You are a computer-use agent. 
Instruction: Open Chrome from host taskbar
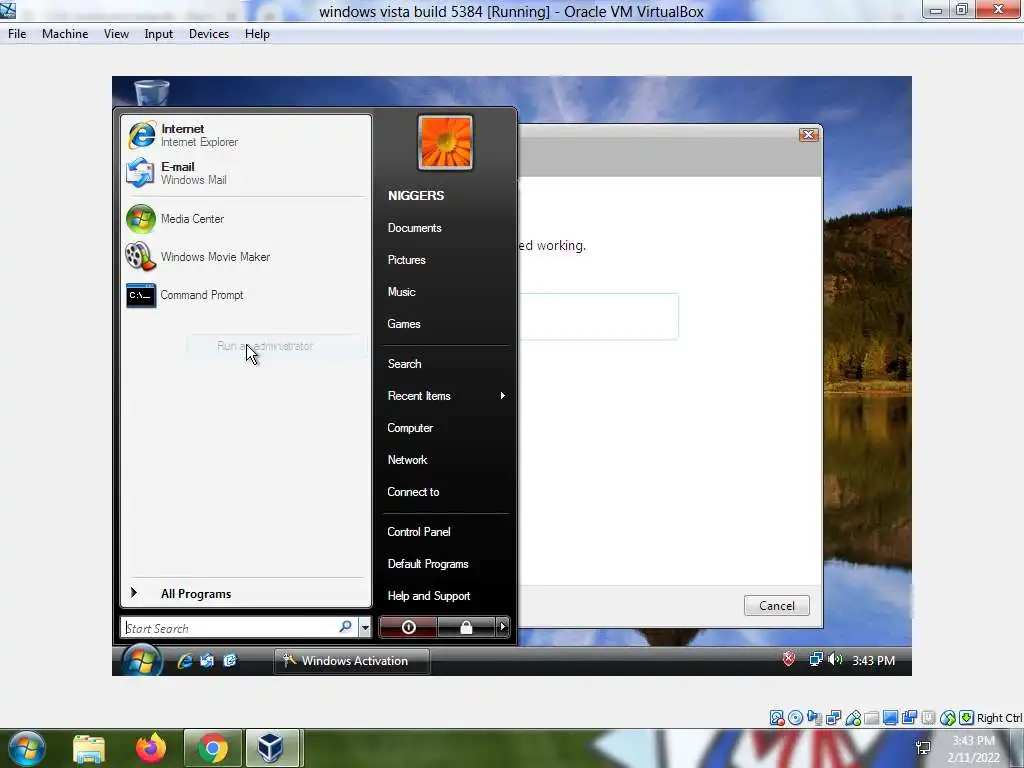tap(213, 748)
